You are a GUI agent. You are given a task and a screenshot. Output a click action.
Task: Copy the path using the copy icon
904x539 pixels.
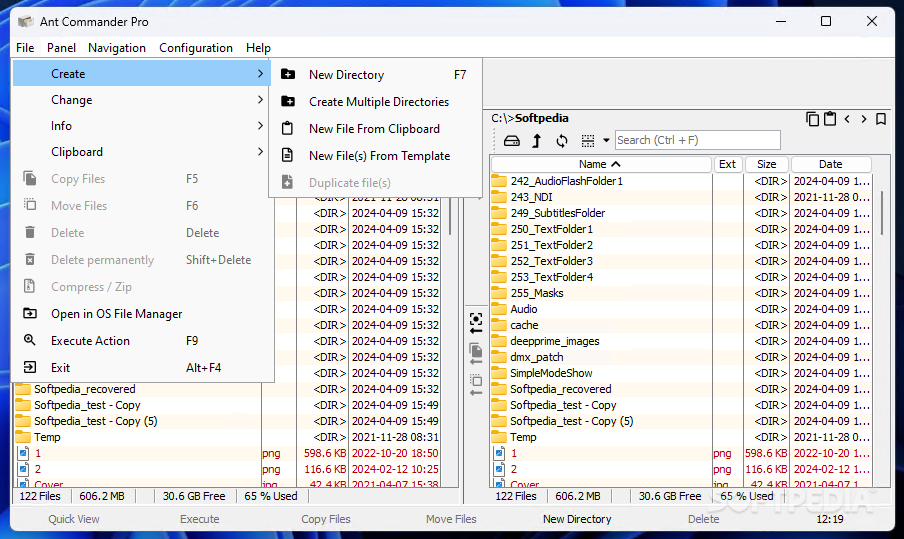coord(812,119)
